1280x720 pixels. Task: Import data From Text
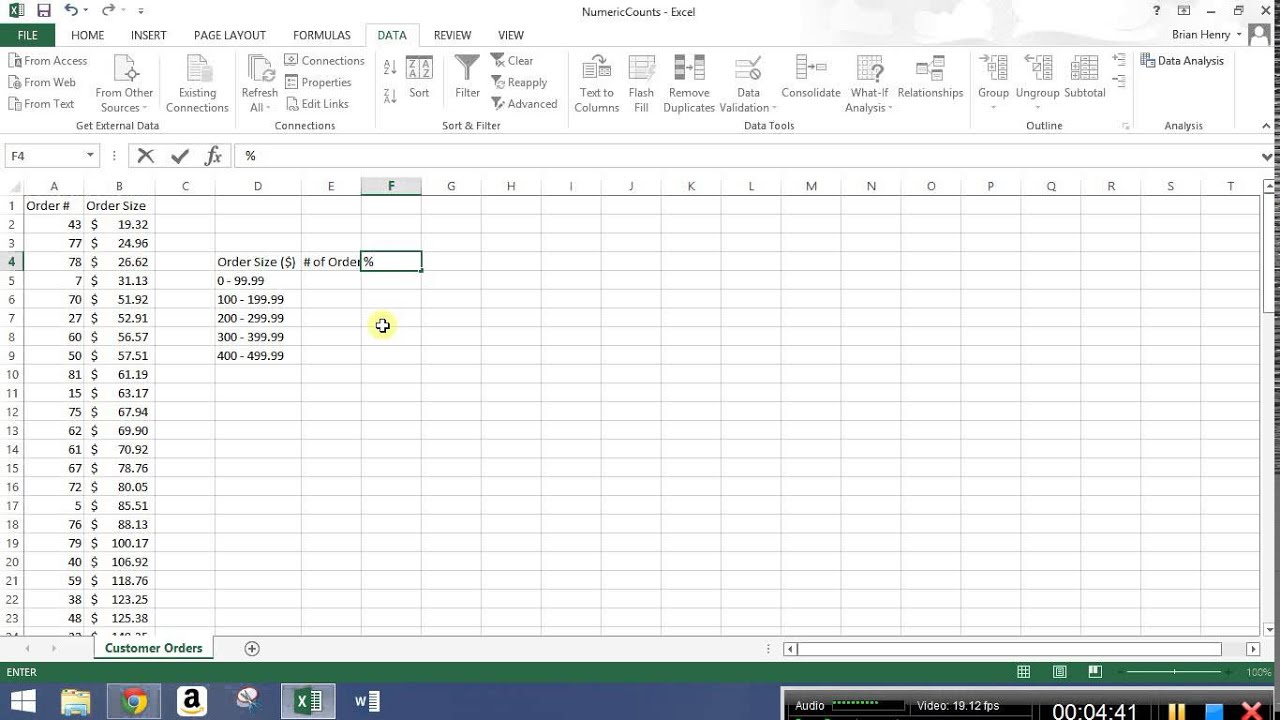[41, 104]
